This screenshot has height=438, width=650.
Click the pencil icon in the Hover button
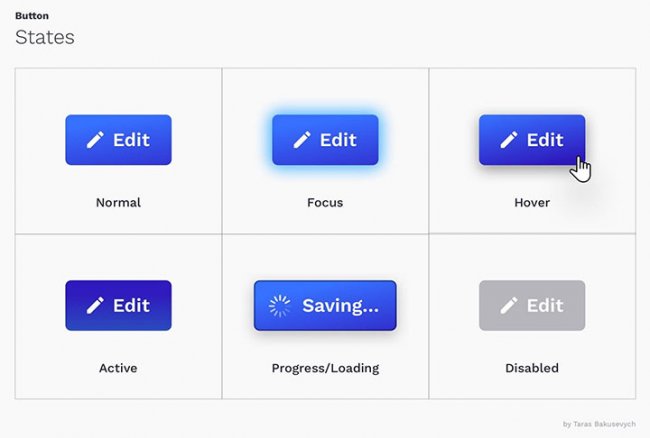(x=508, y=140)
